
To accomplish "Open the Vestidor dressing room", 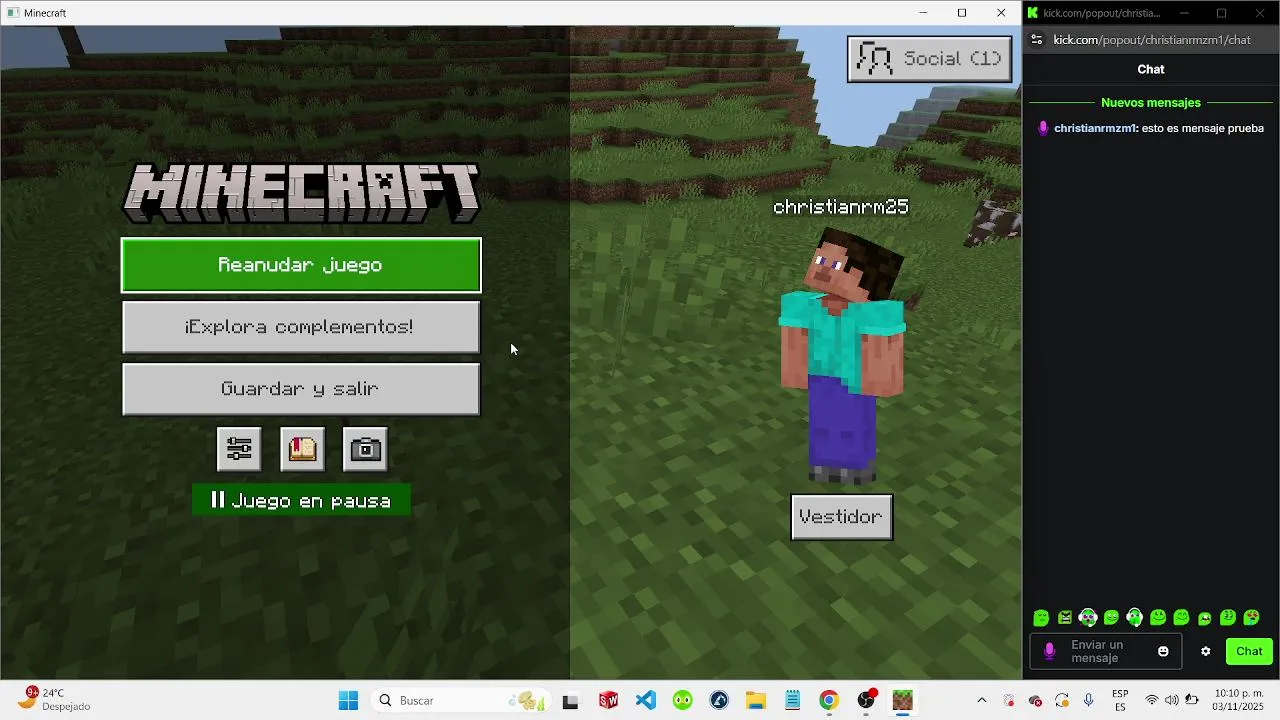I will coord(842,517).
